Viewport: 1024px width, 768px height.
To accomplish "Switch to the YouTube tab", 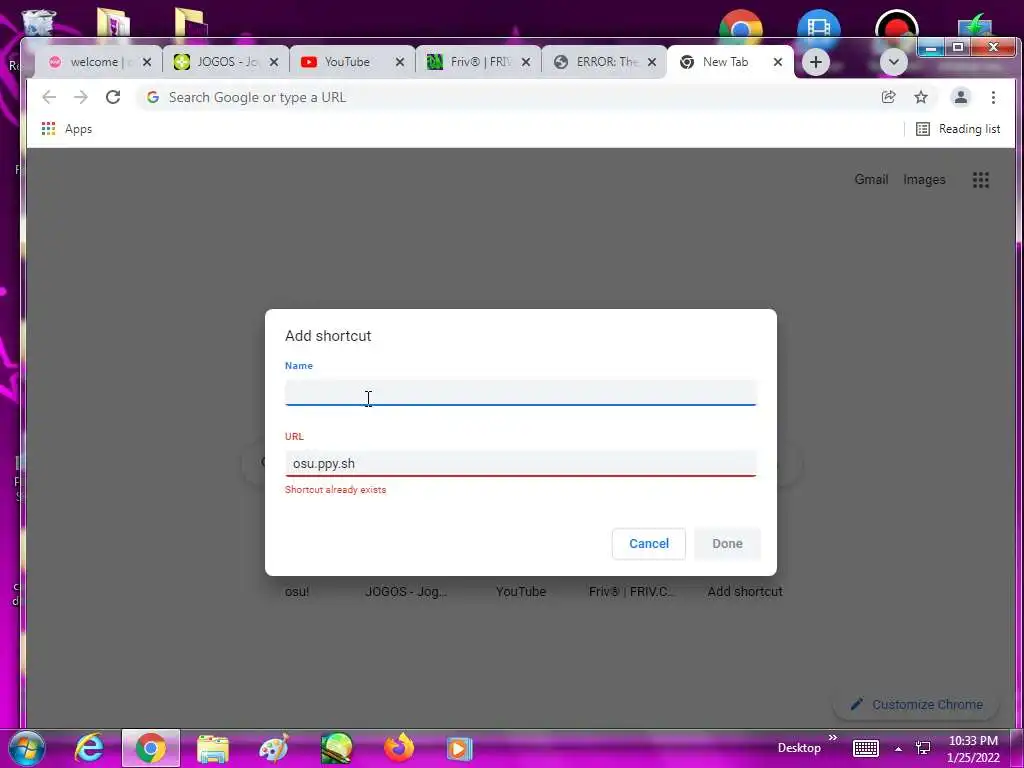I will click(353, 62).
